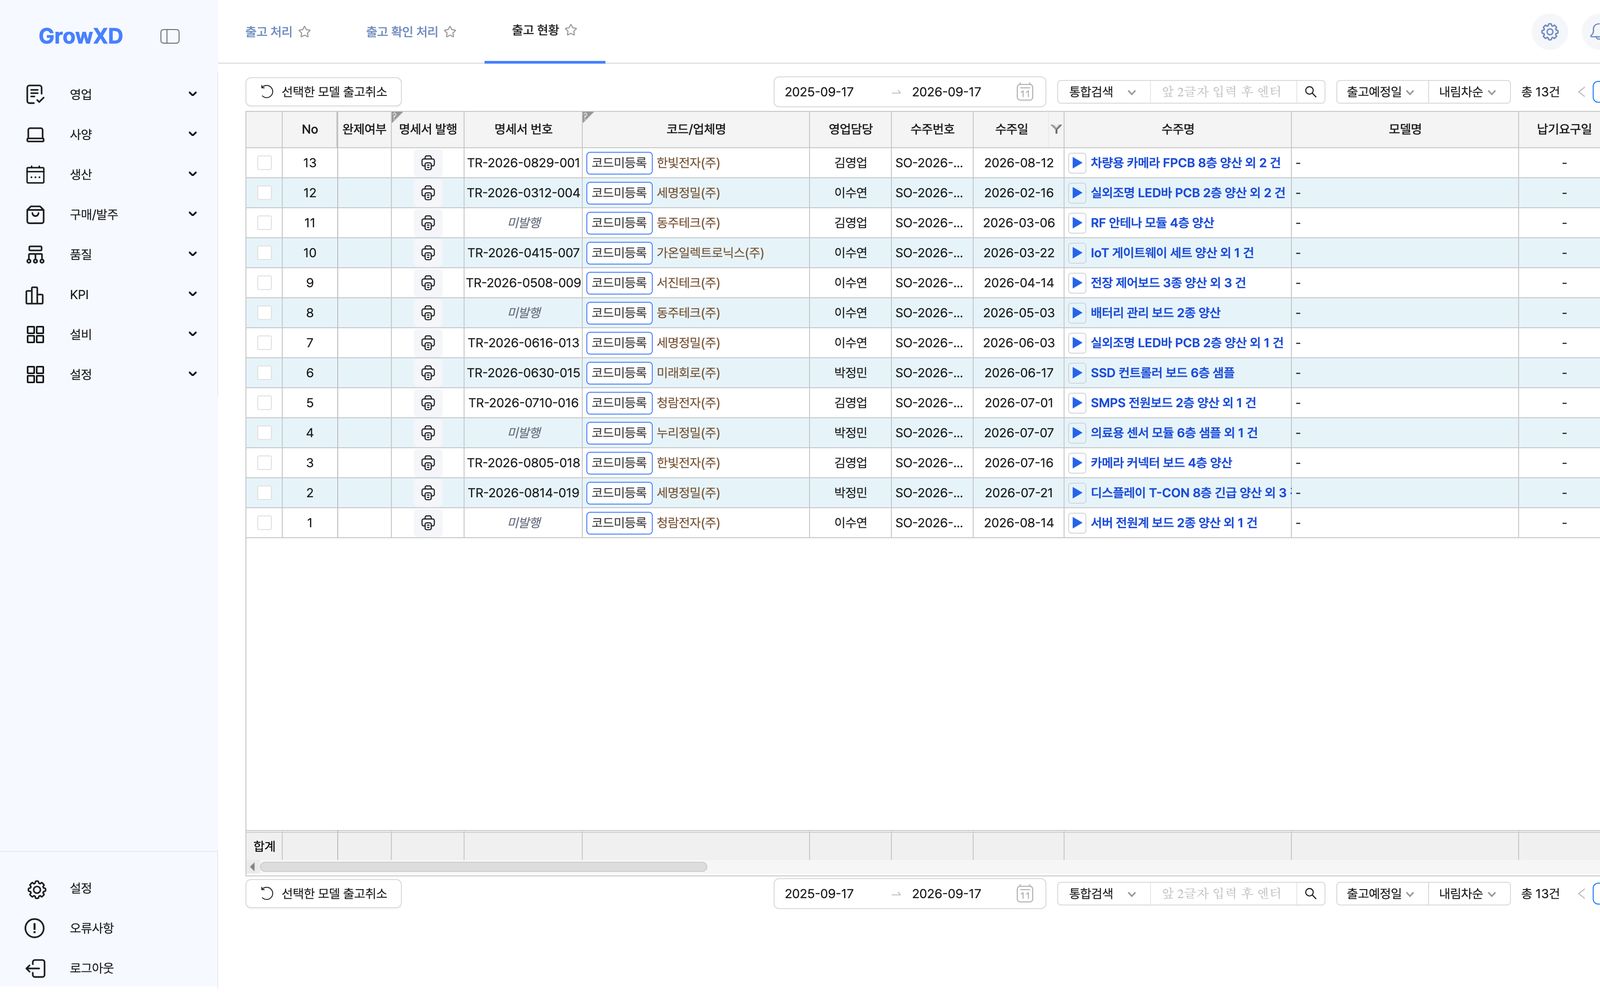Open the top 통합검색 dropdown

(x=1103, y=92)
